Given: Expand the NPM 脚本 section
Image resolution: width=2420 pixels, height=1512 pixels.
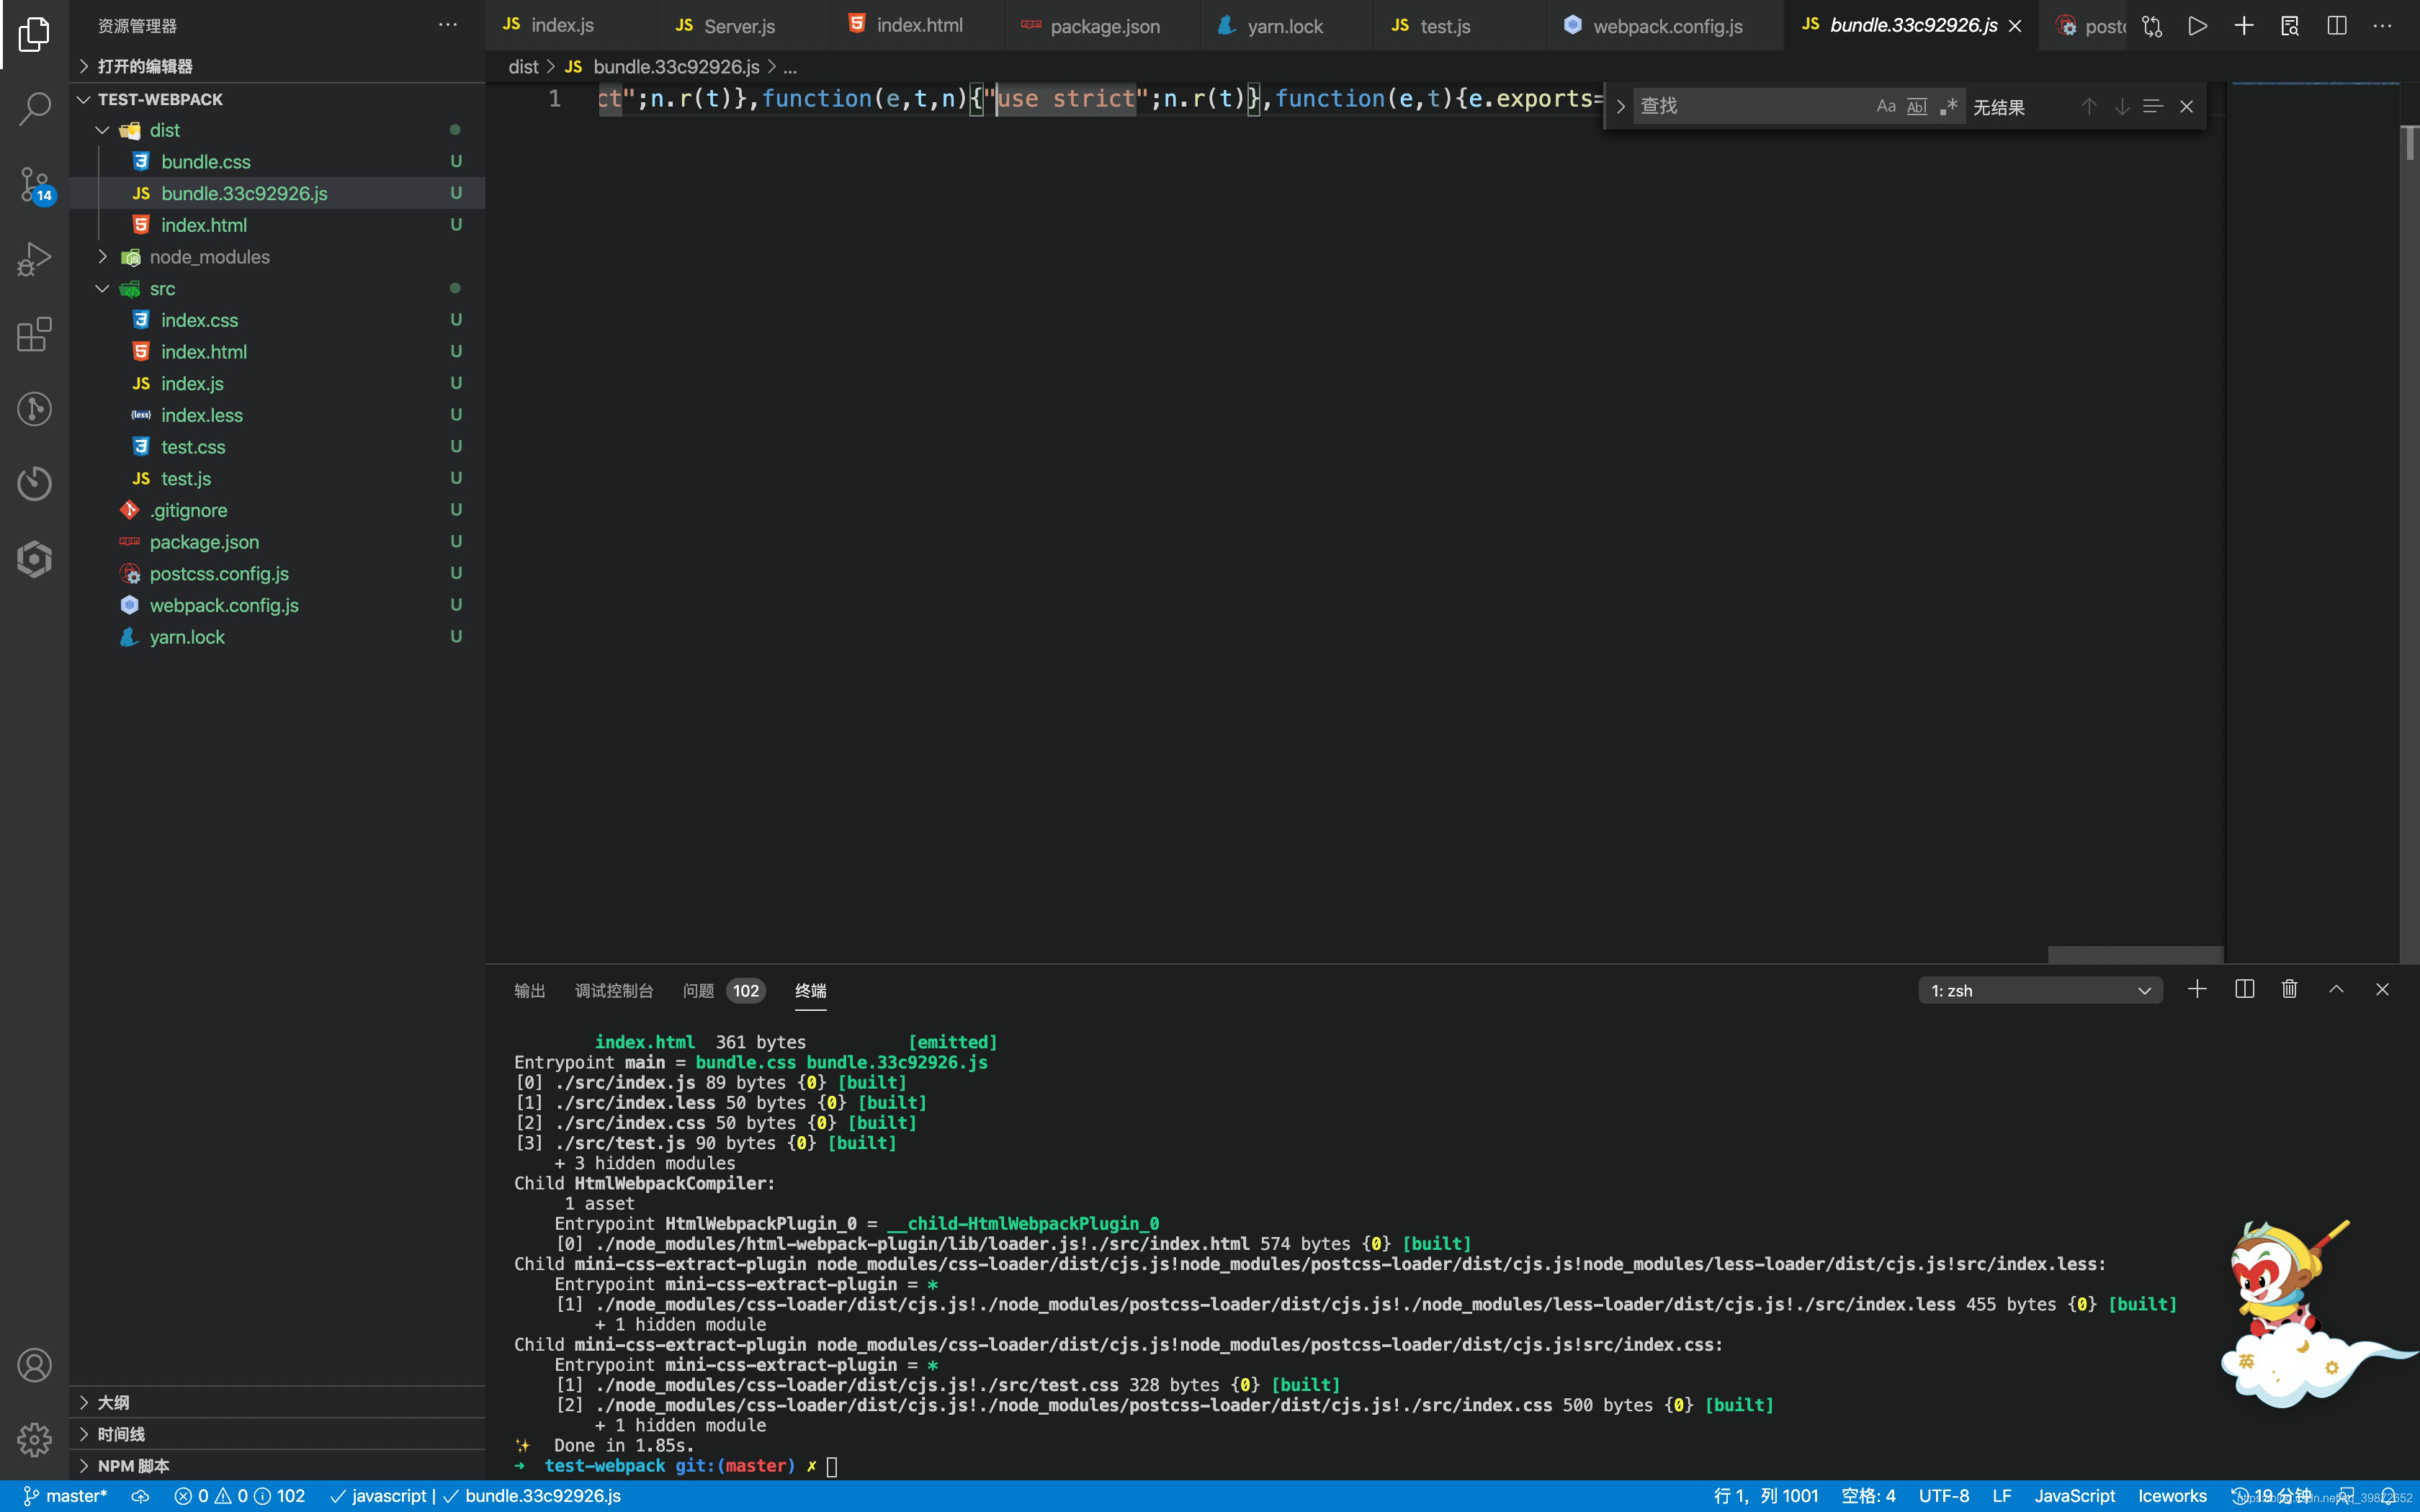Looking at the screenshot, I should tap(277, 1465).
